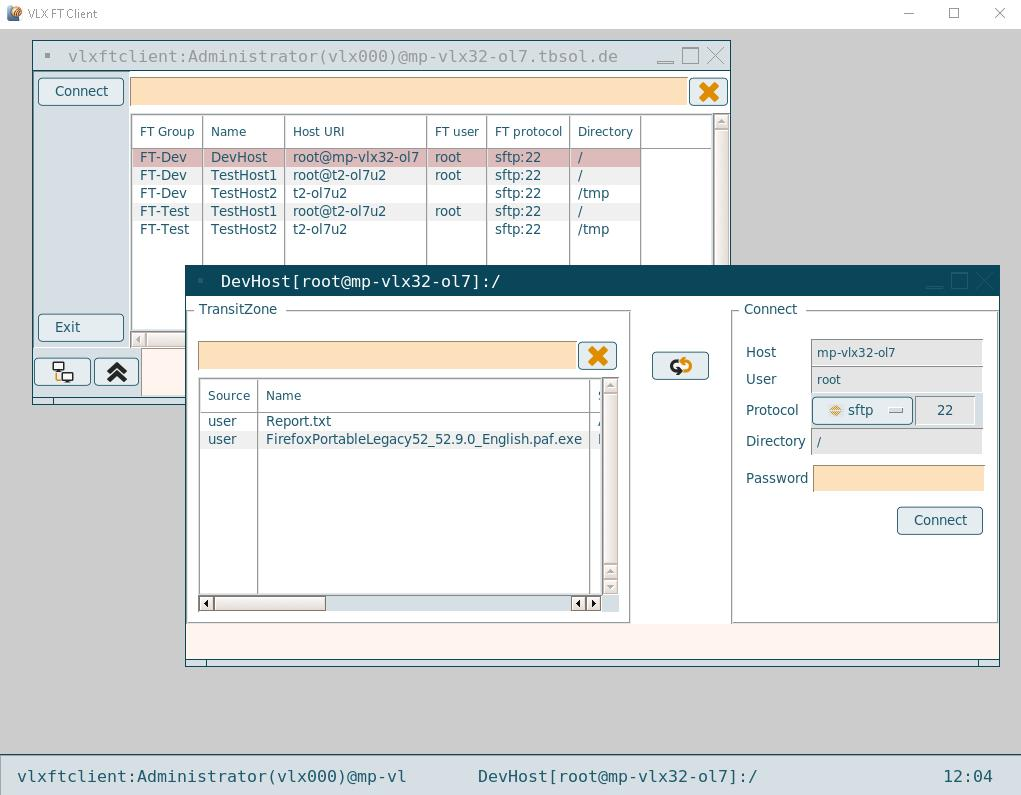Select the Report.txt file row
Viewport: 1021px width, 795px height.
[298, 421]
